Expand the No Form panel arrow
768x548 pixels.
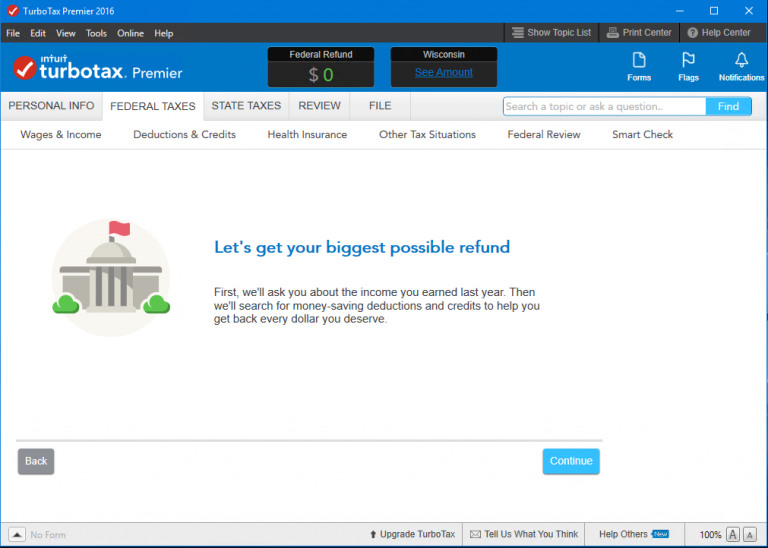[x=17, y=534]
